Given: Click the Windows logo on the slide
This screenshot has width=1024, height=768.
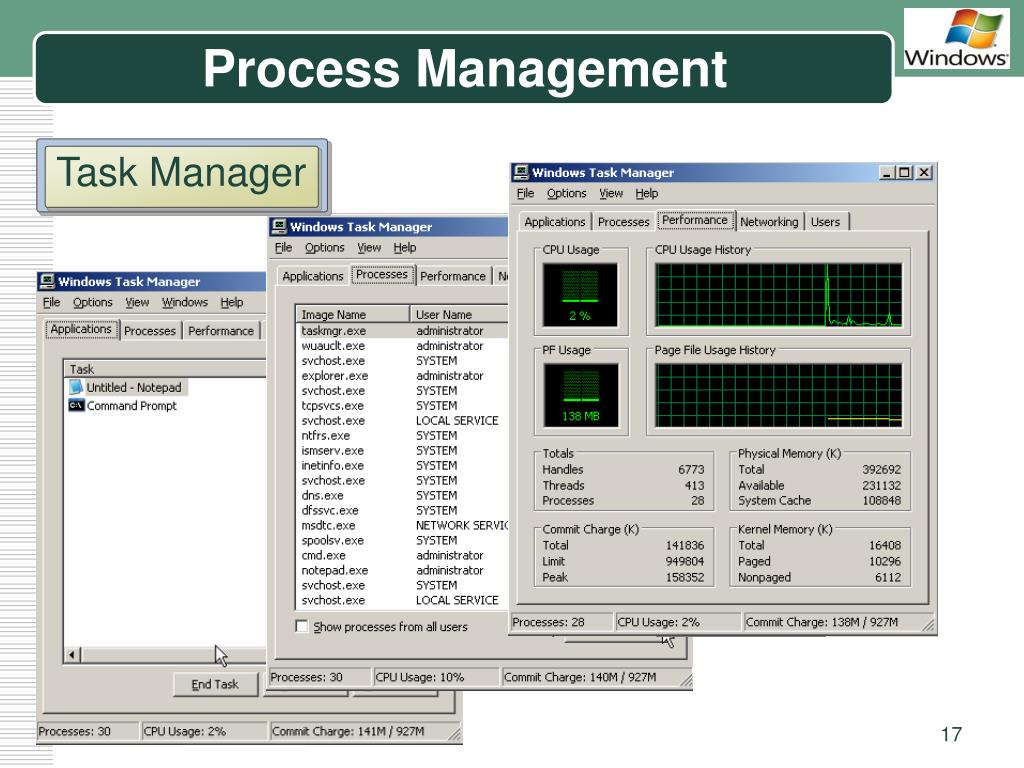Looking at the screenshot, I should tap(957, 40).
